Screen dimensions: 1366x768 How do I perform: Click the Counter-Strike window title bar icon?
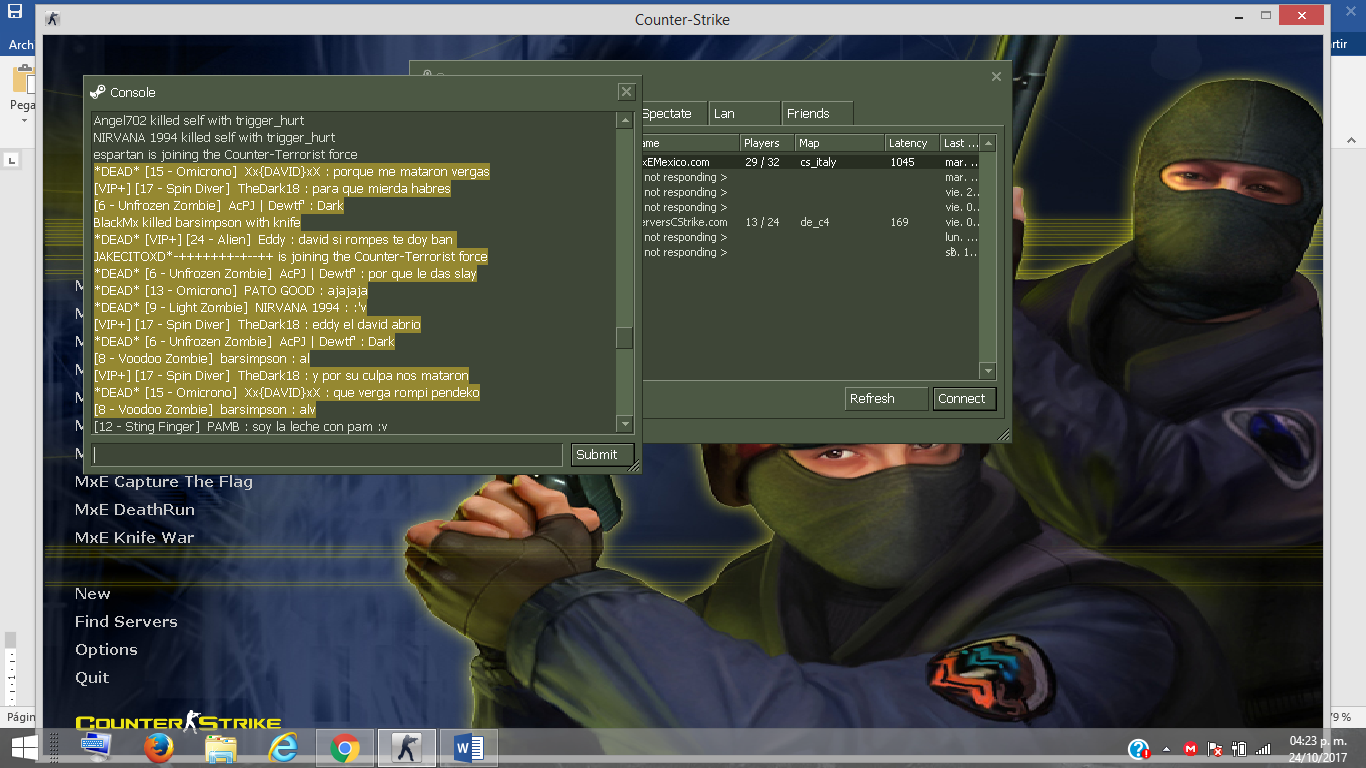point(52,19)
